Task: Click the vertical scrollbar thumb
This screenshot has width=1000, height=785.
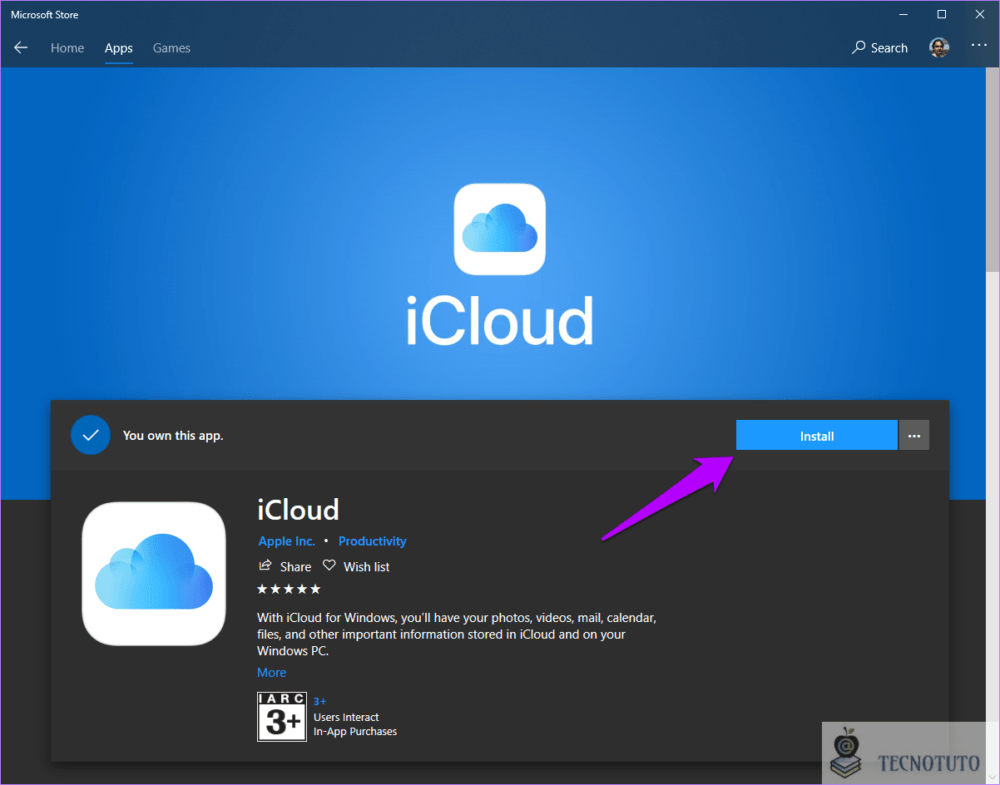Action: 992,169
